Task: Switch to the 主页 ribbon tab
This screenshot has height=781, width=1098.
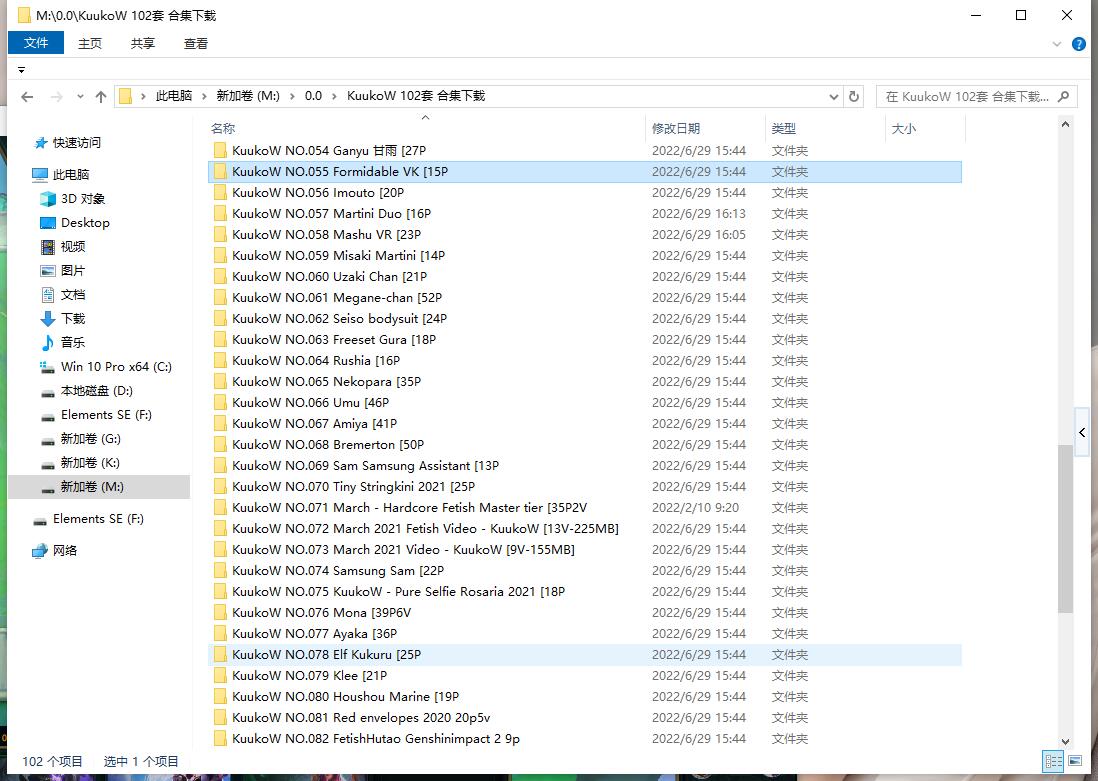Action: 90,43
